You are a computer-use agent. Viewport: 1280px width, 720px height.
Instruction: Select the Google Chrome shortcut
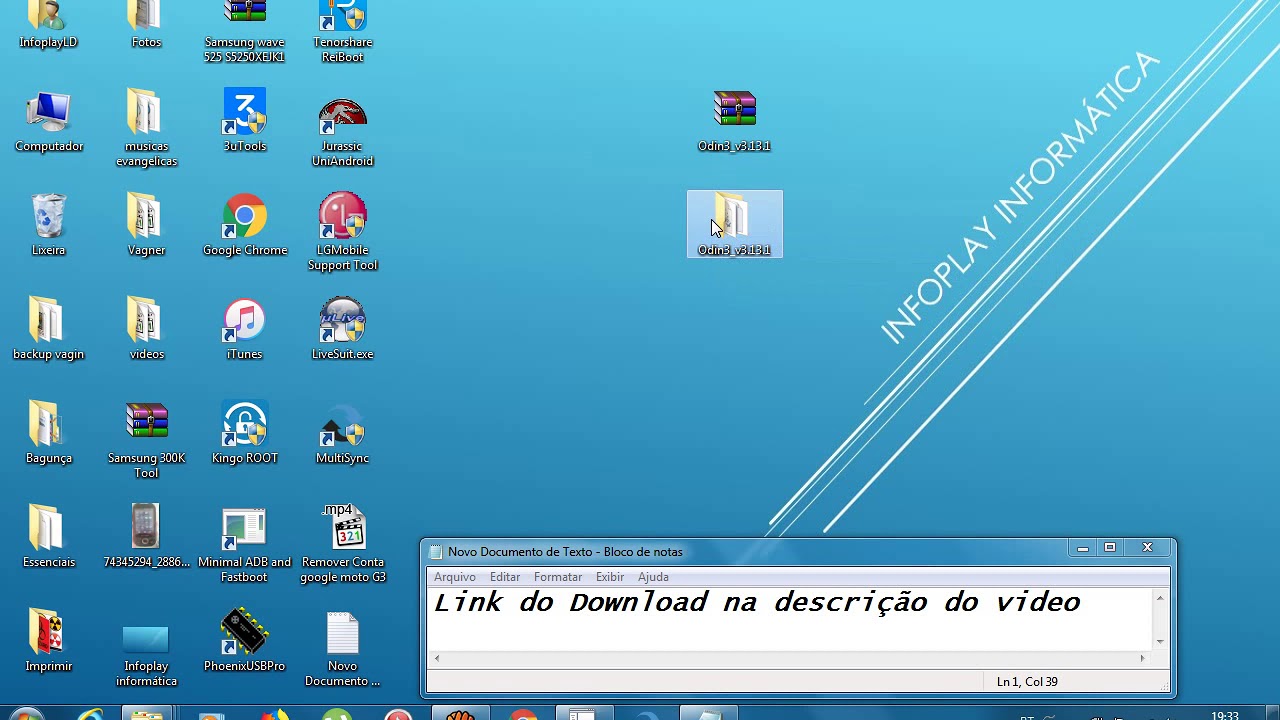pos(244,226)
